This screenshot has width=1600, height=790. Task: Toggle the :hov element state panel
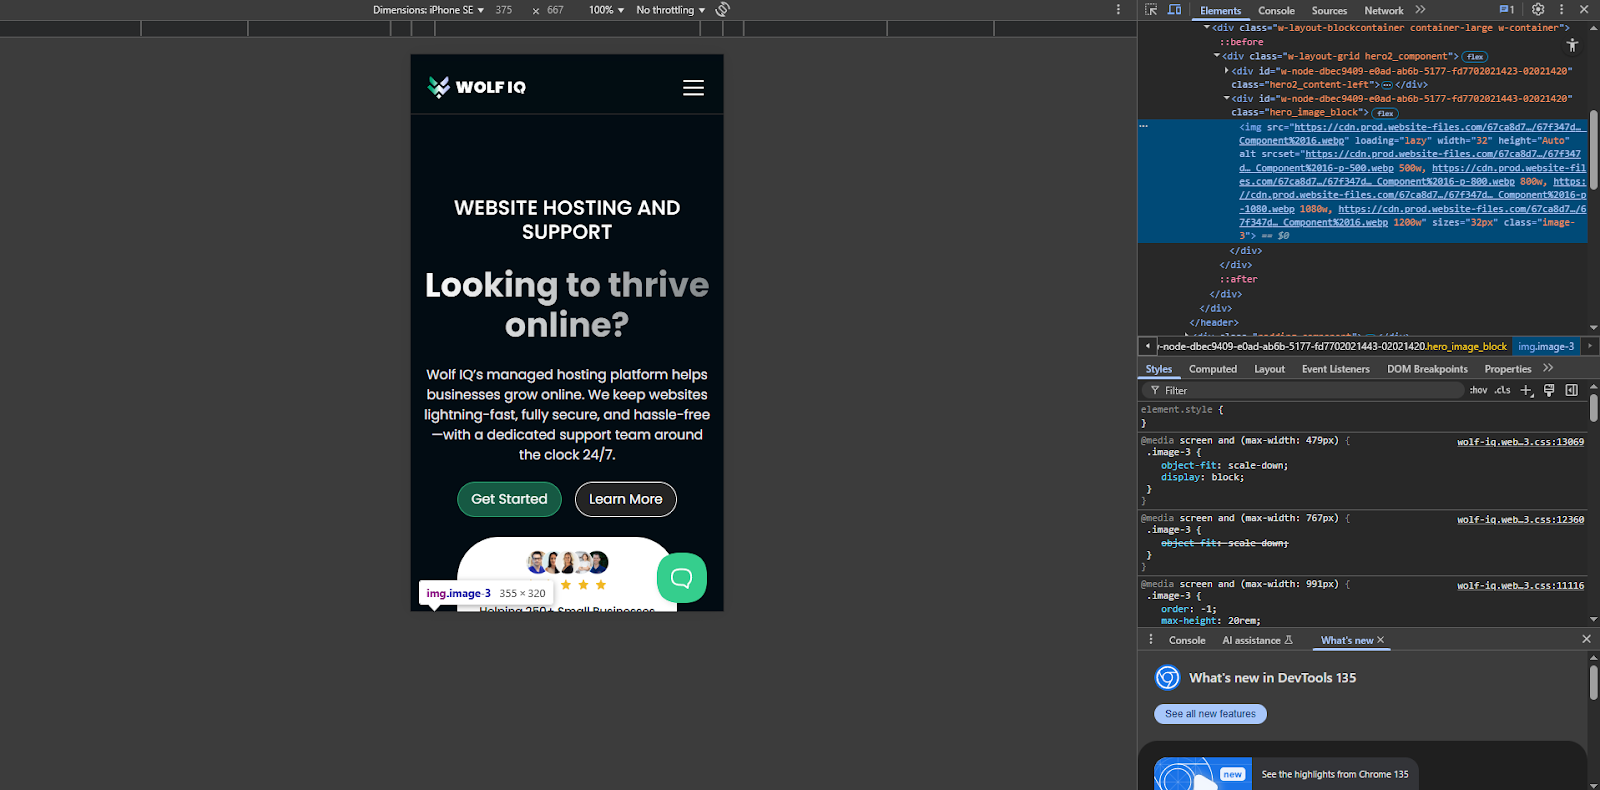click(1479, 391)
